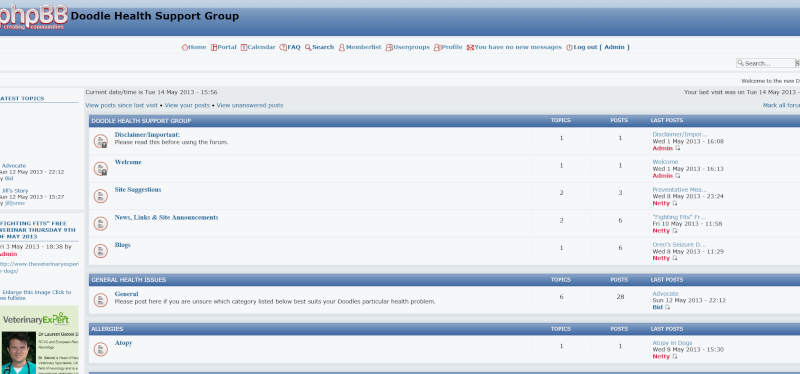Open last post 'Disclaimer/Impor...'
This screenshot has width=800, height=374.
click(680, 135)
